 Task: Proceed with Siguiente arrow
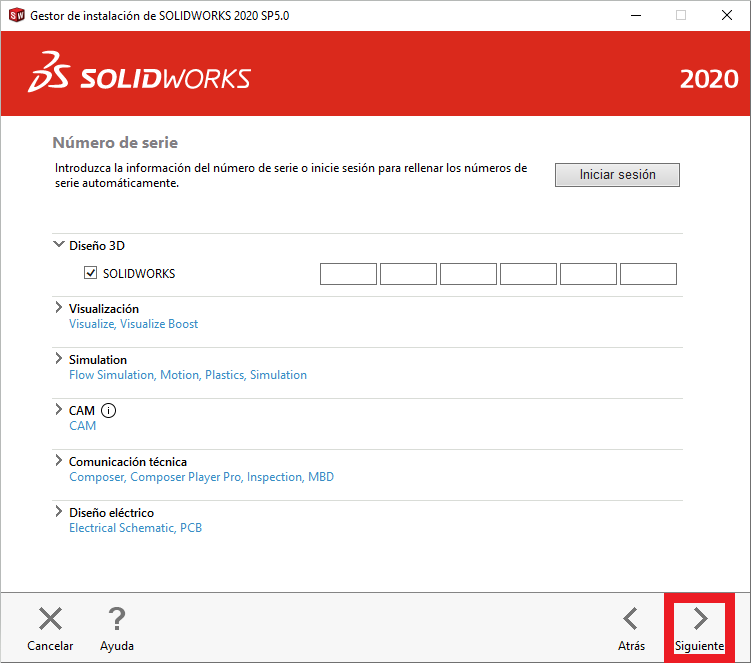click(700, 618)
